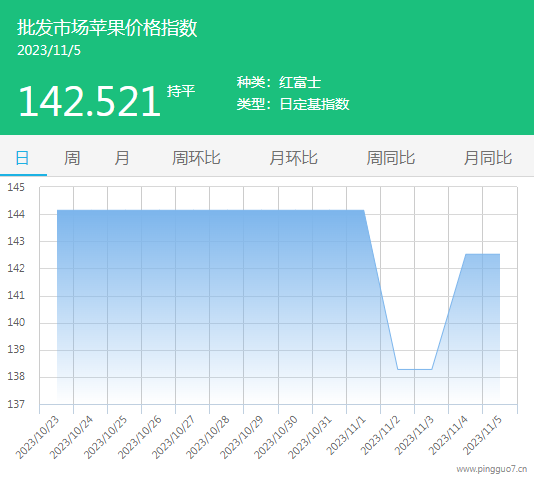The height and width of the screenshot is (480, 534).
Task: Click the 日定基指数 type label
Action: click(314, 104)
